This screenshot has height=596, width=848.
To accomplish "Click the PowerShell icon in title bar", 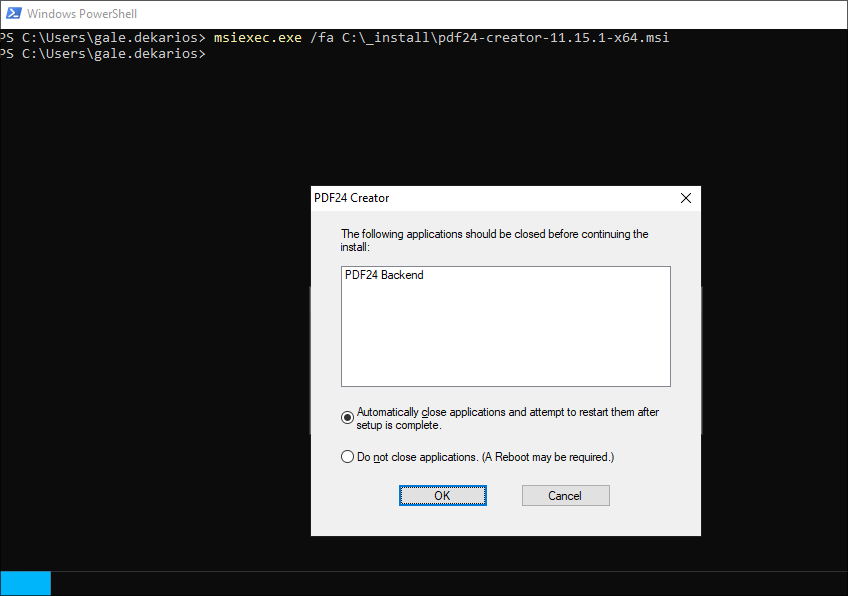I will (x=13, y=13).
